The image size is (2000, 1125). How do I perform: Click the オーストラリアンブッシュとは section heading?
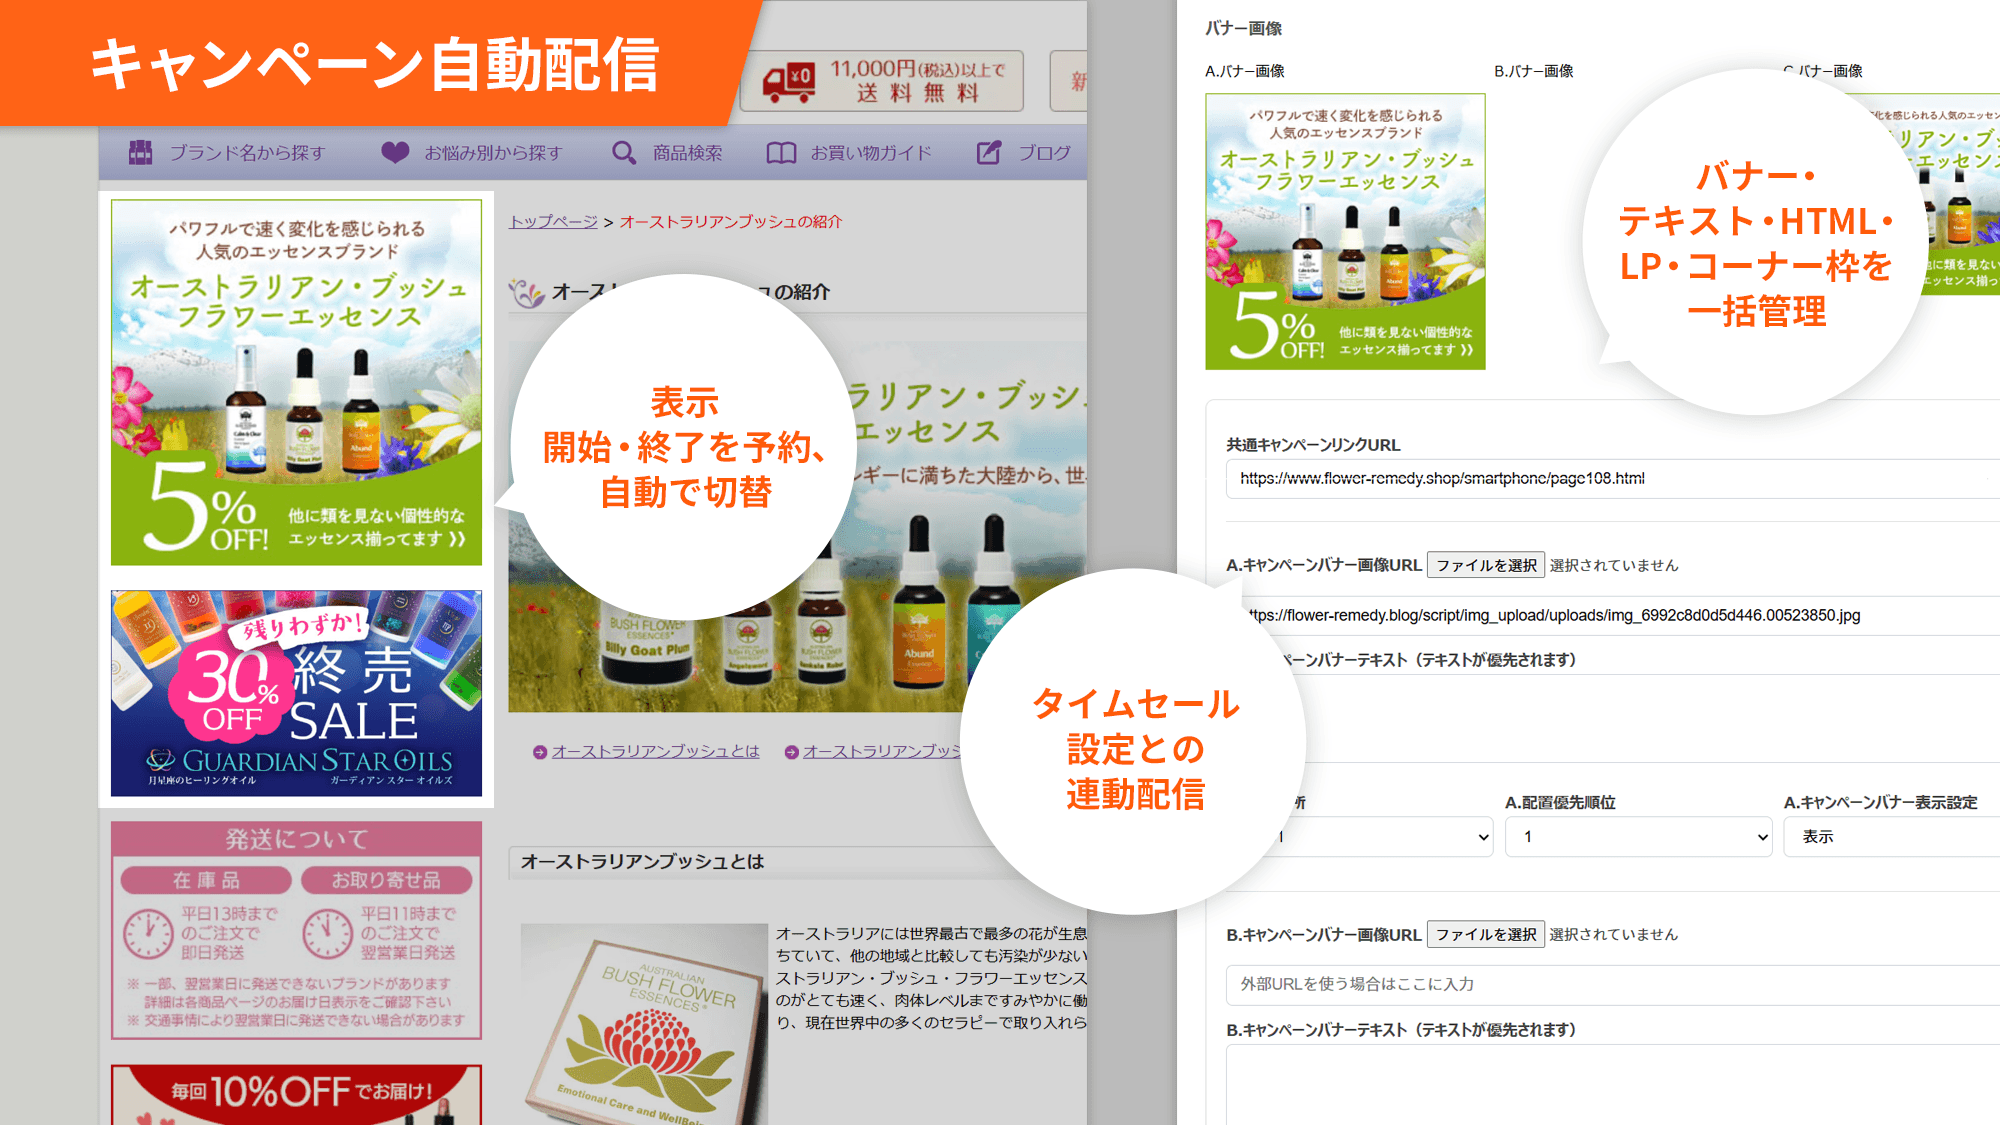pos(642,862)
